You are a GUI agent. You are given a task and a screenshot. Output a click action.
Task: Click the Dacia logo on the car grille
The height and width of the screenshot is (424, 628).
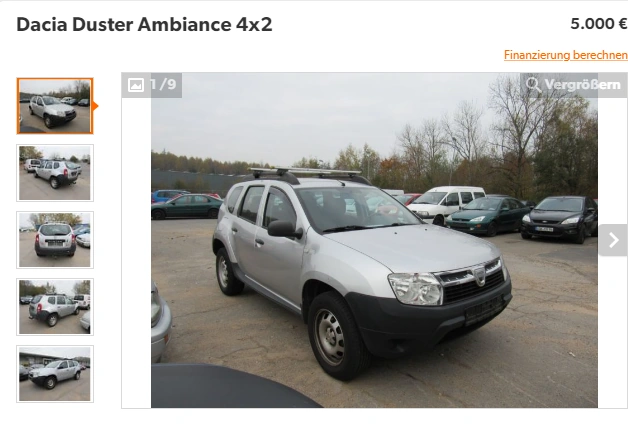[479, 276]
